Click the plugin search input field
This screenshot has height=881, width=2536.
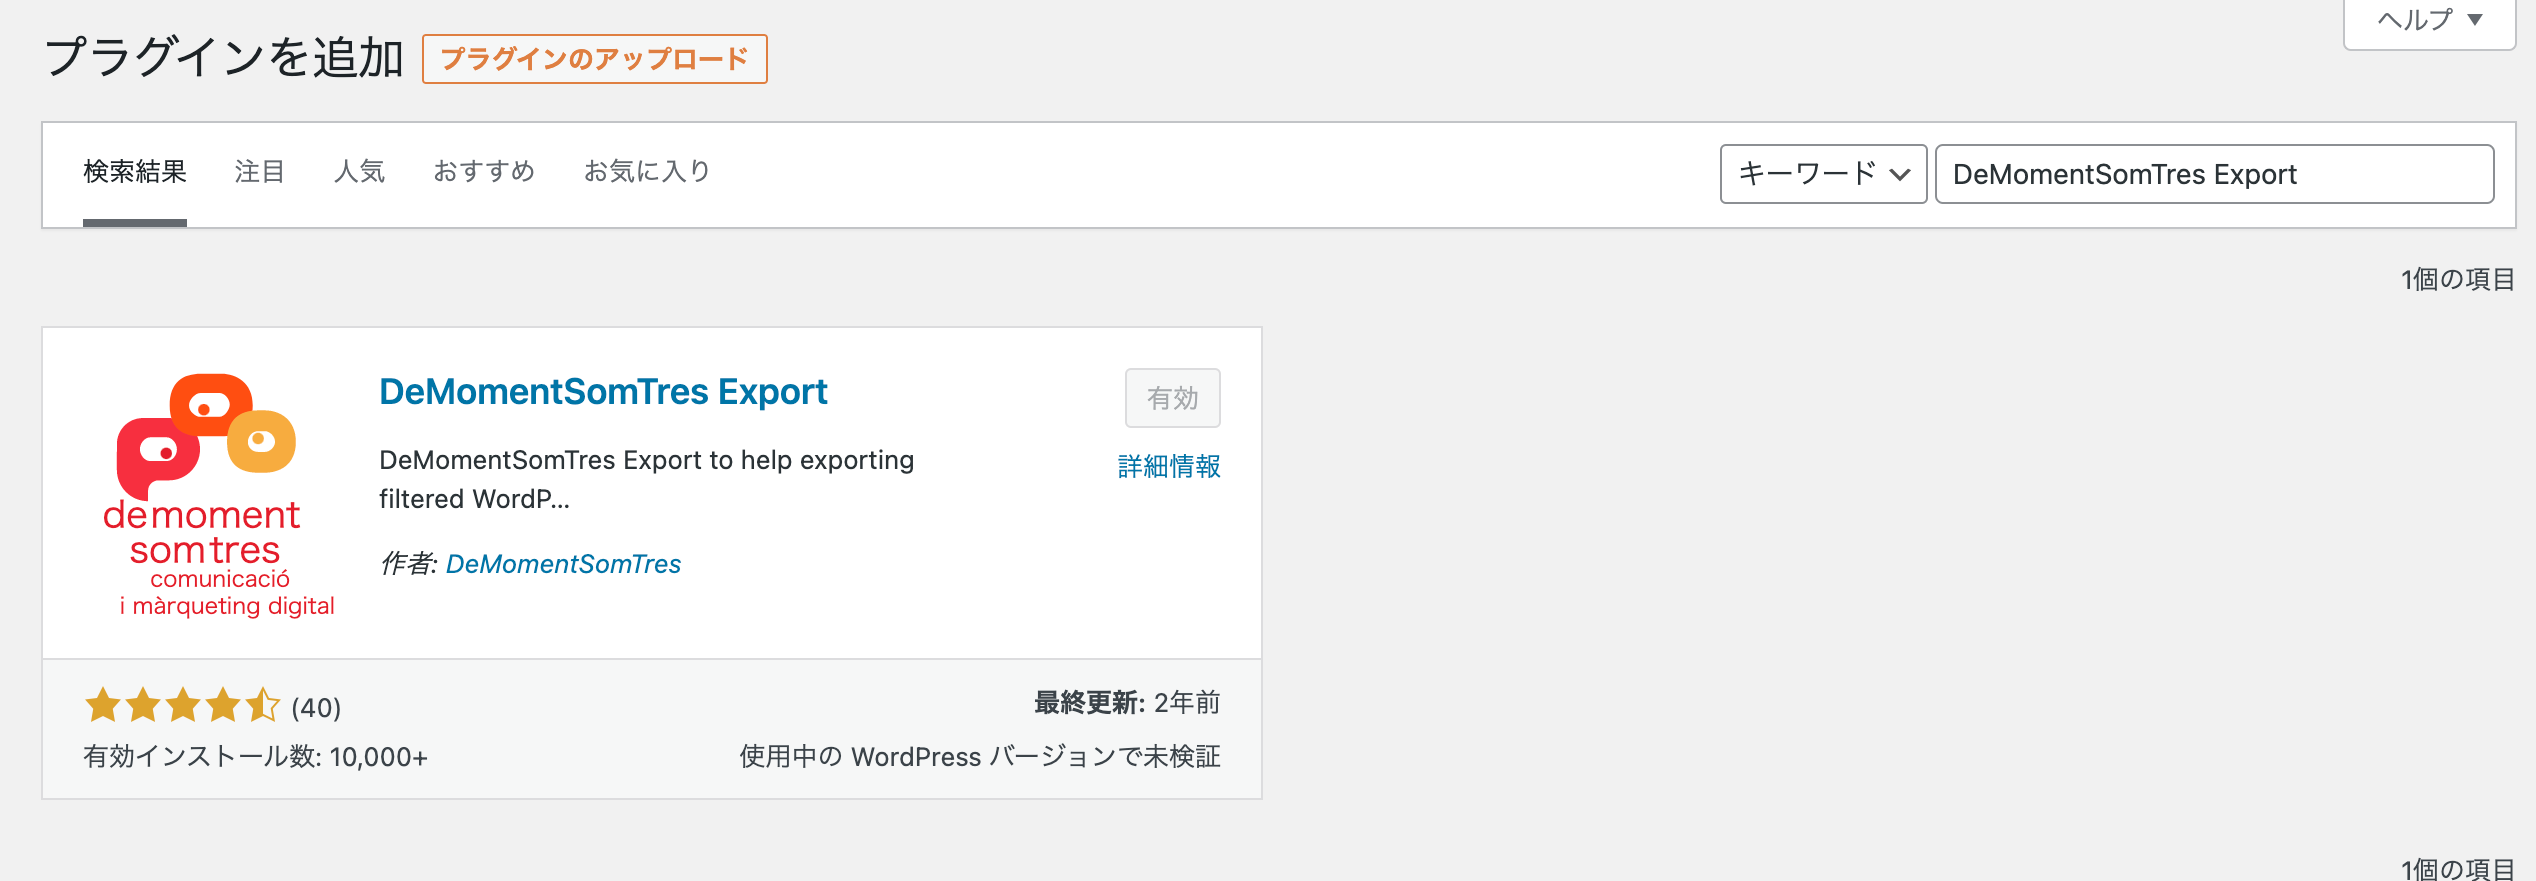tap(2214, 174)
